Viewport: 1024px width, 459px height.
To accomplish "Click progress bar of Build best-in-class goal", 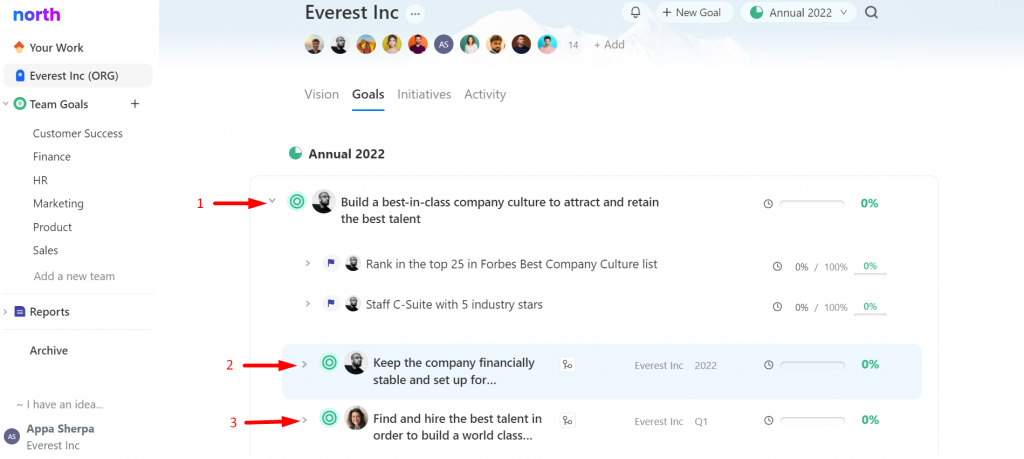I will point(812,204).
